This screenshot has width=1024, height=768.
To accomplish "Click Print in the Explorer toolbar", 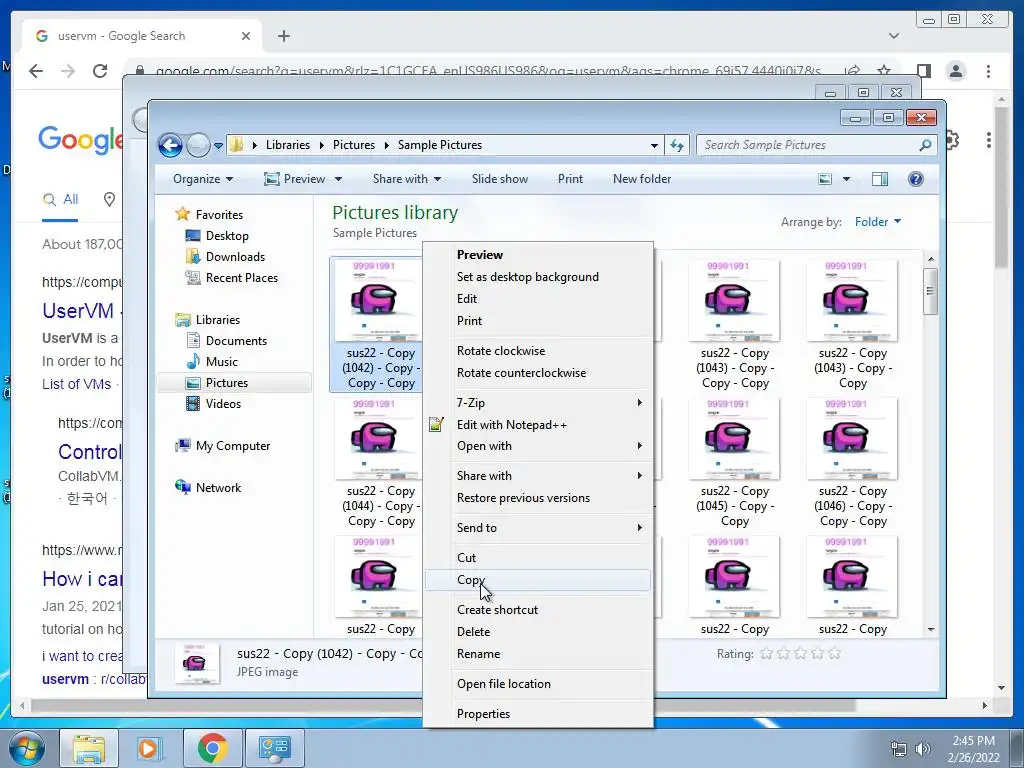I will tap(570, 179).
